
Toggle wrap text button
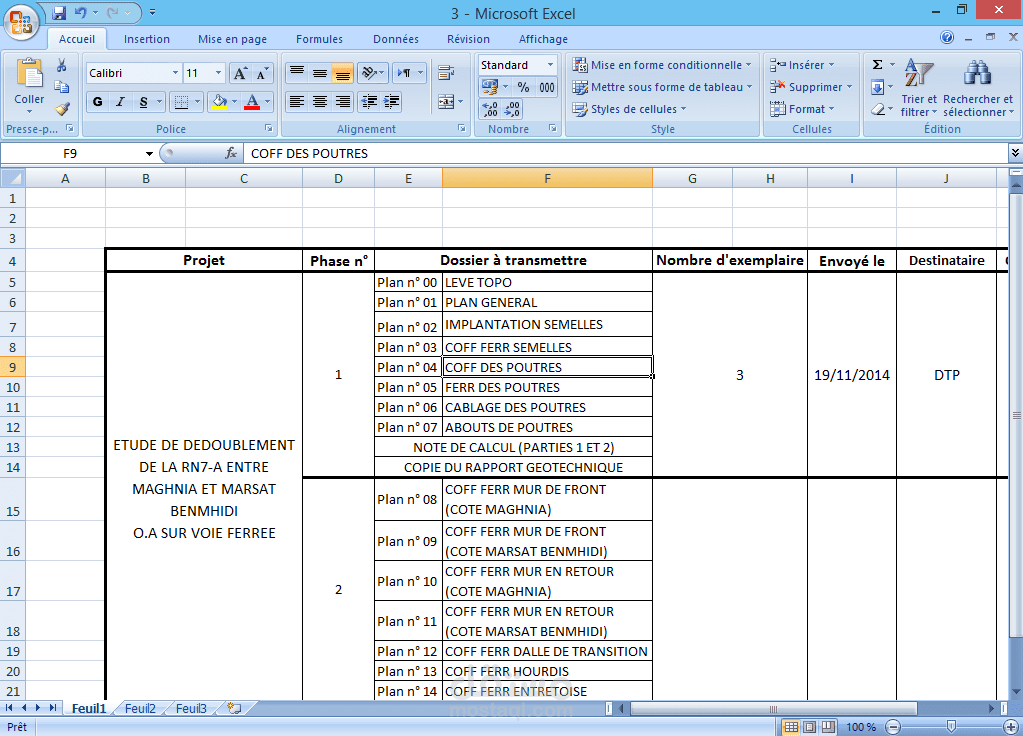point(446,72)
